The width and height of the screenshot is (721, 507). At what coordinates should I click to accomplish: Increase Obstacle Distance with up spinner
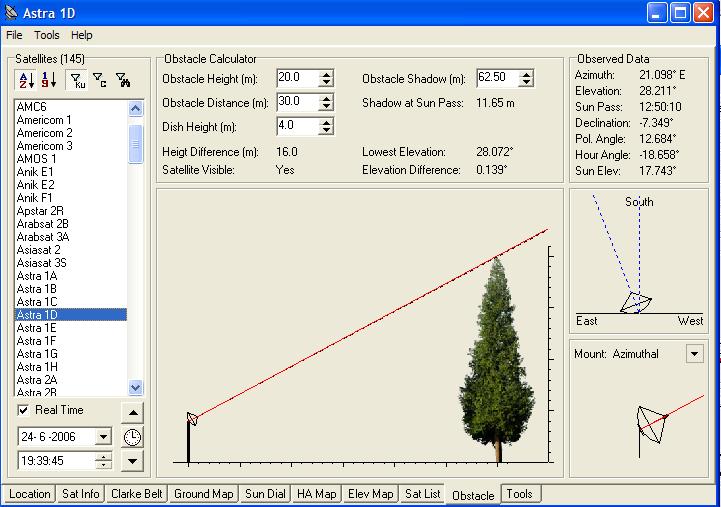pos(326,98)
